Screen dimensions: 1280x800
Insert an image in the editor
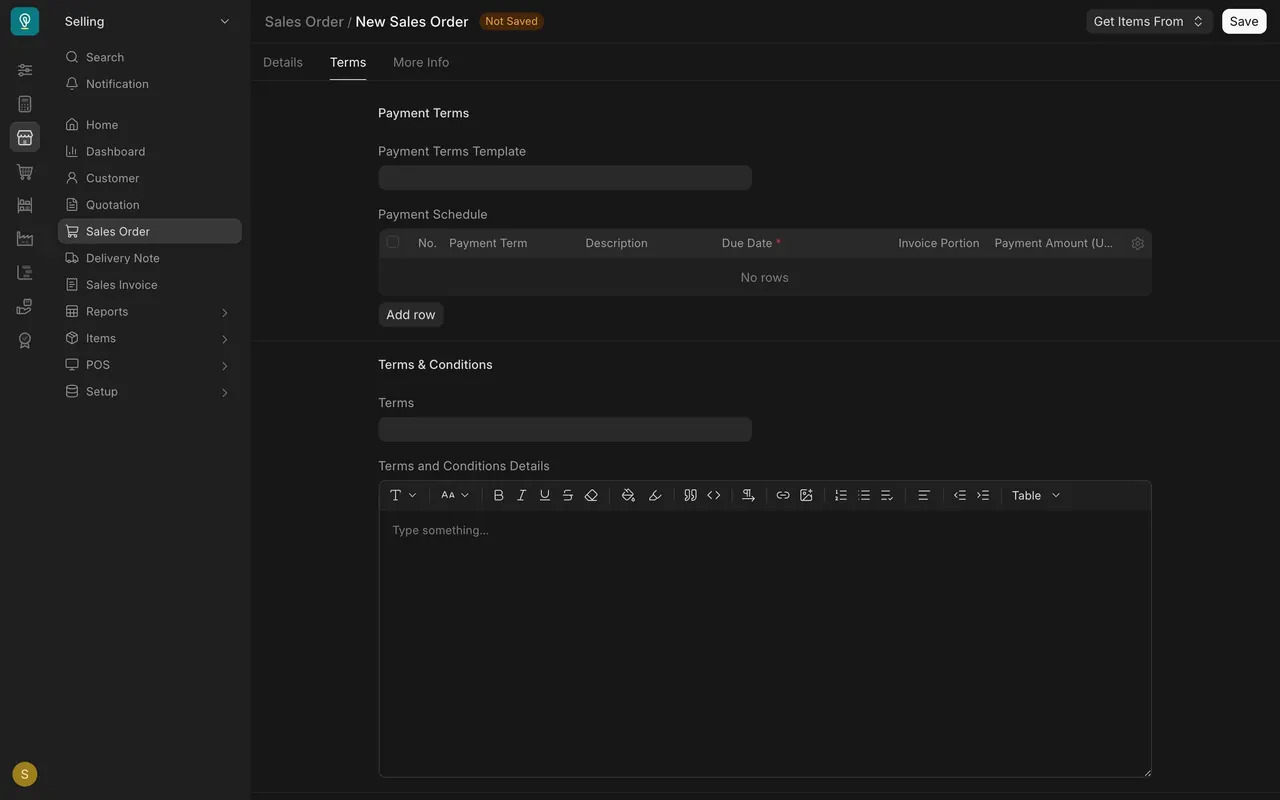806,495
